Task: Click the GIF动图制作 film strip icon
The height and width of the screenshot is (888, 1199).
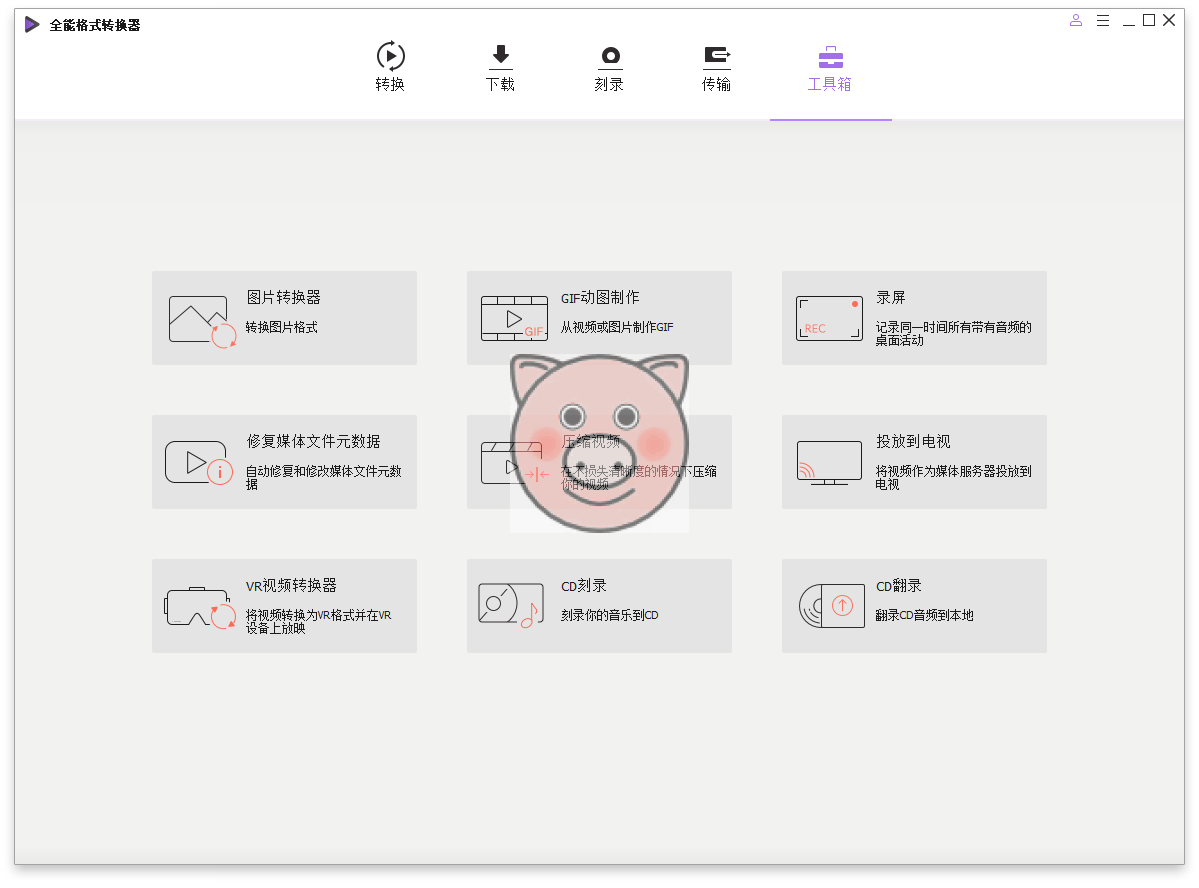Action: (514, 318)
